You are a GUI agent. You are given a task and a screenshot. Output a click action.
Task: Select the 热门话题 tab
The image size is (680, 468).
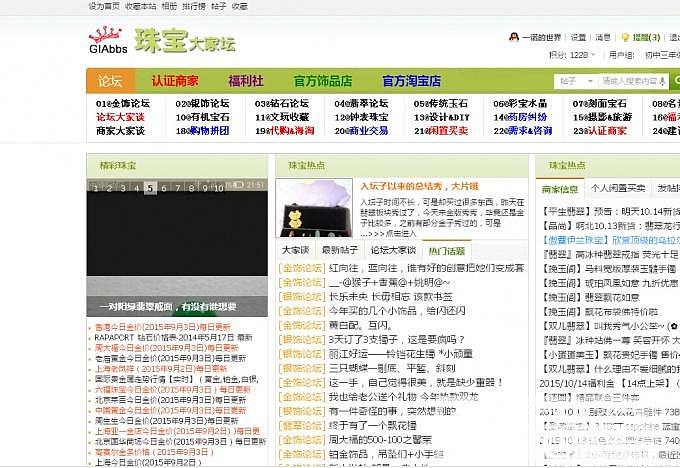(x=447, y=250)
